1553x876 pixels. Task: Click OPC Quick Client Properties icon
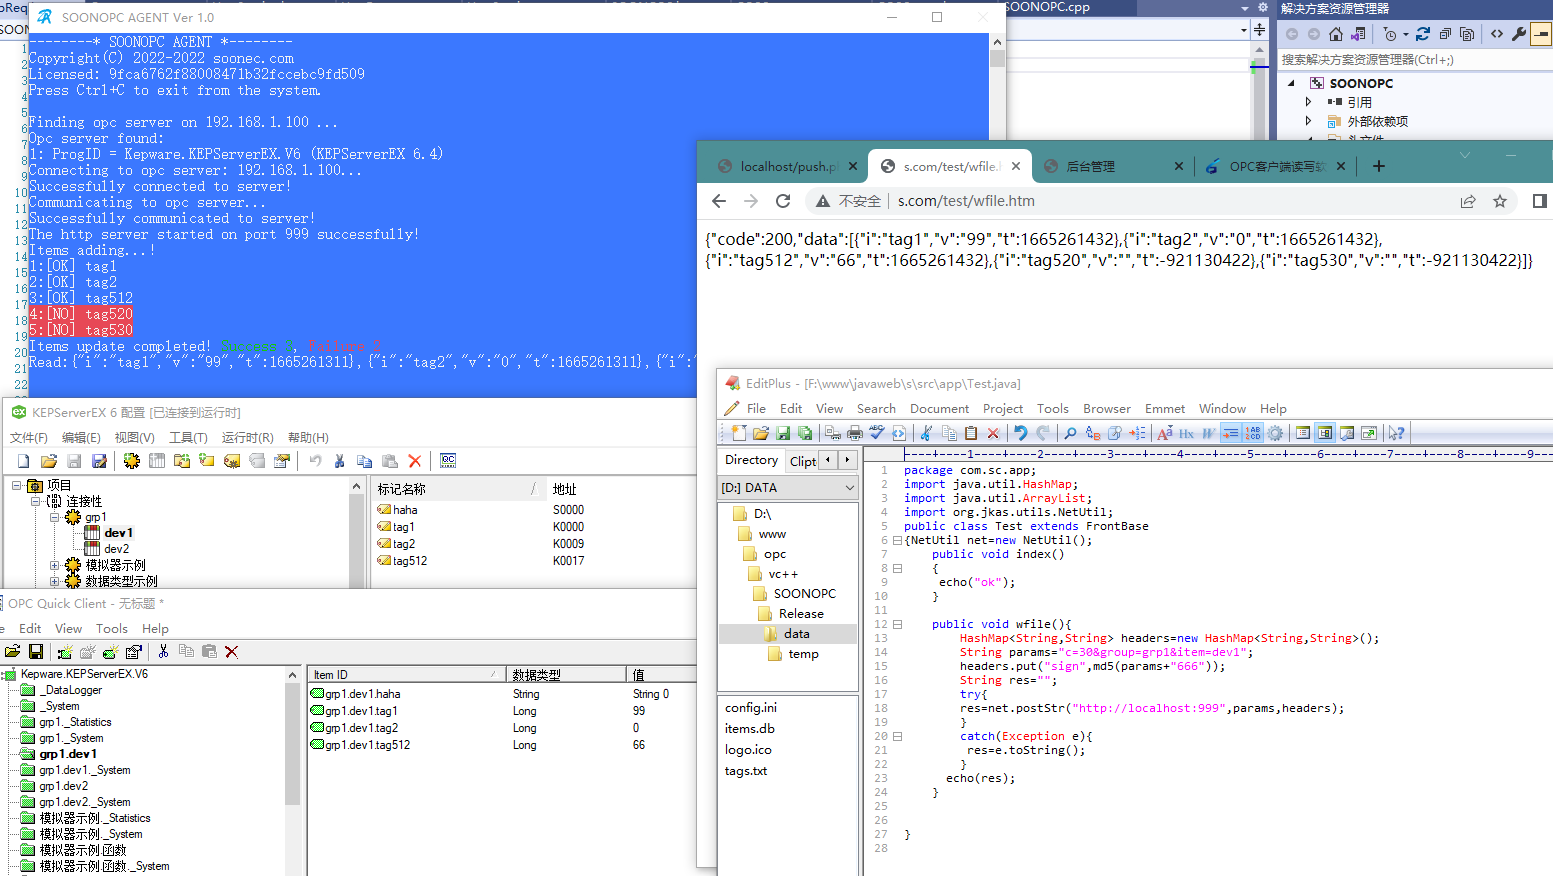click(x=134, y=652)
